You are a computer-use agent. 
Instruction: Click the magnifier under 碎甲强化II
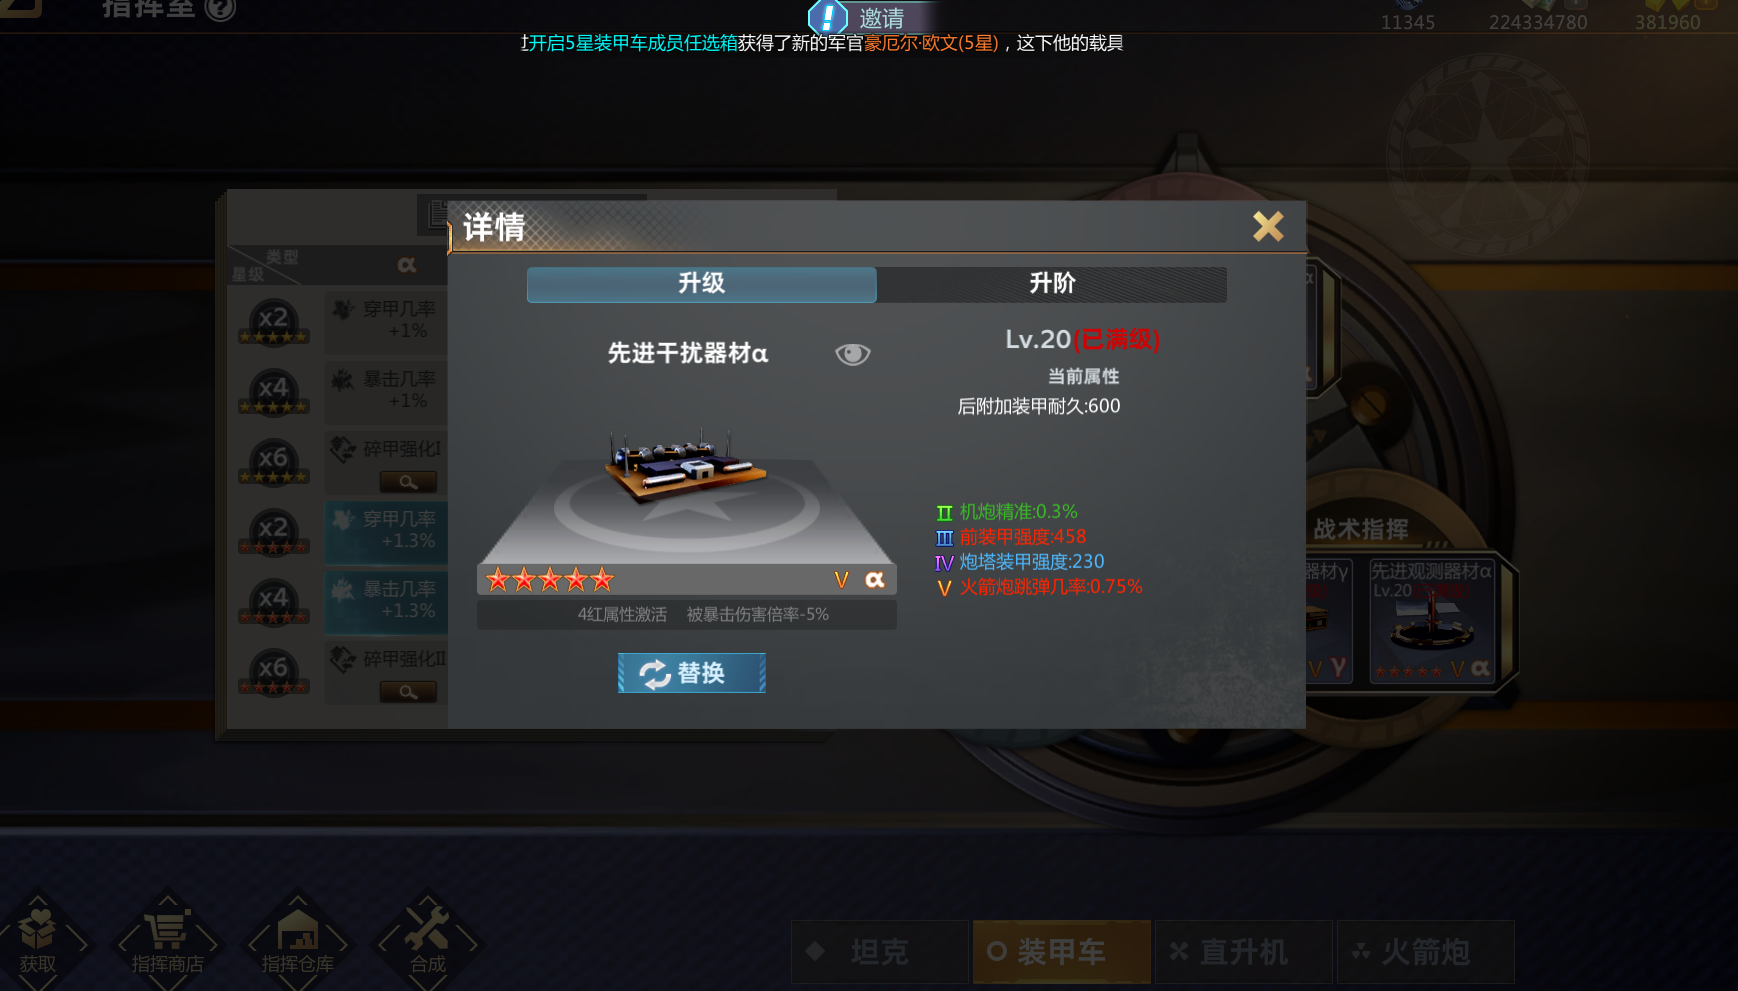[408, 692]
